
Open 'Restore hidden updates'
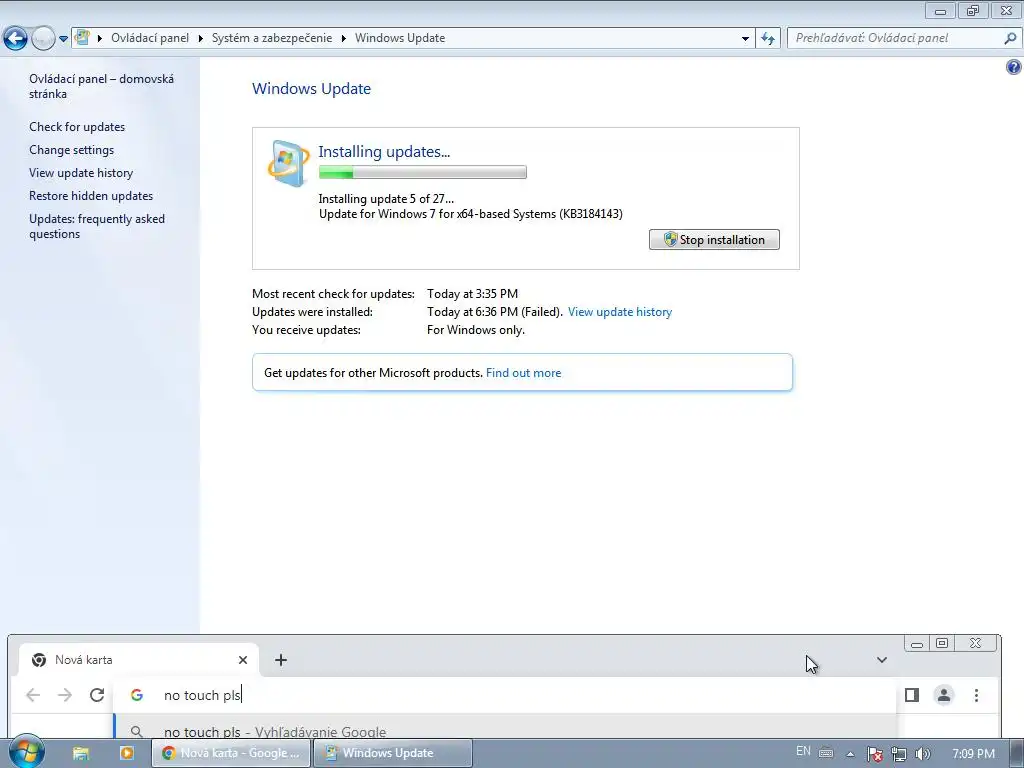91,195
